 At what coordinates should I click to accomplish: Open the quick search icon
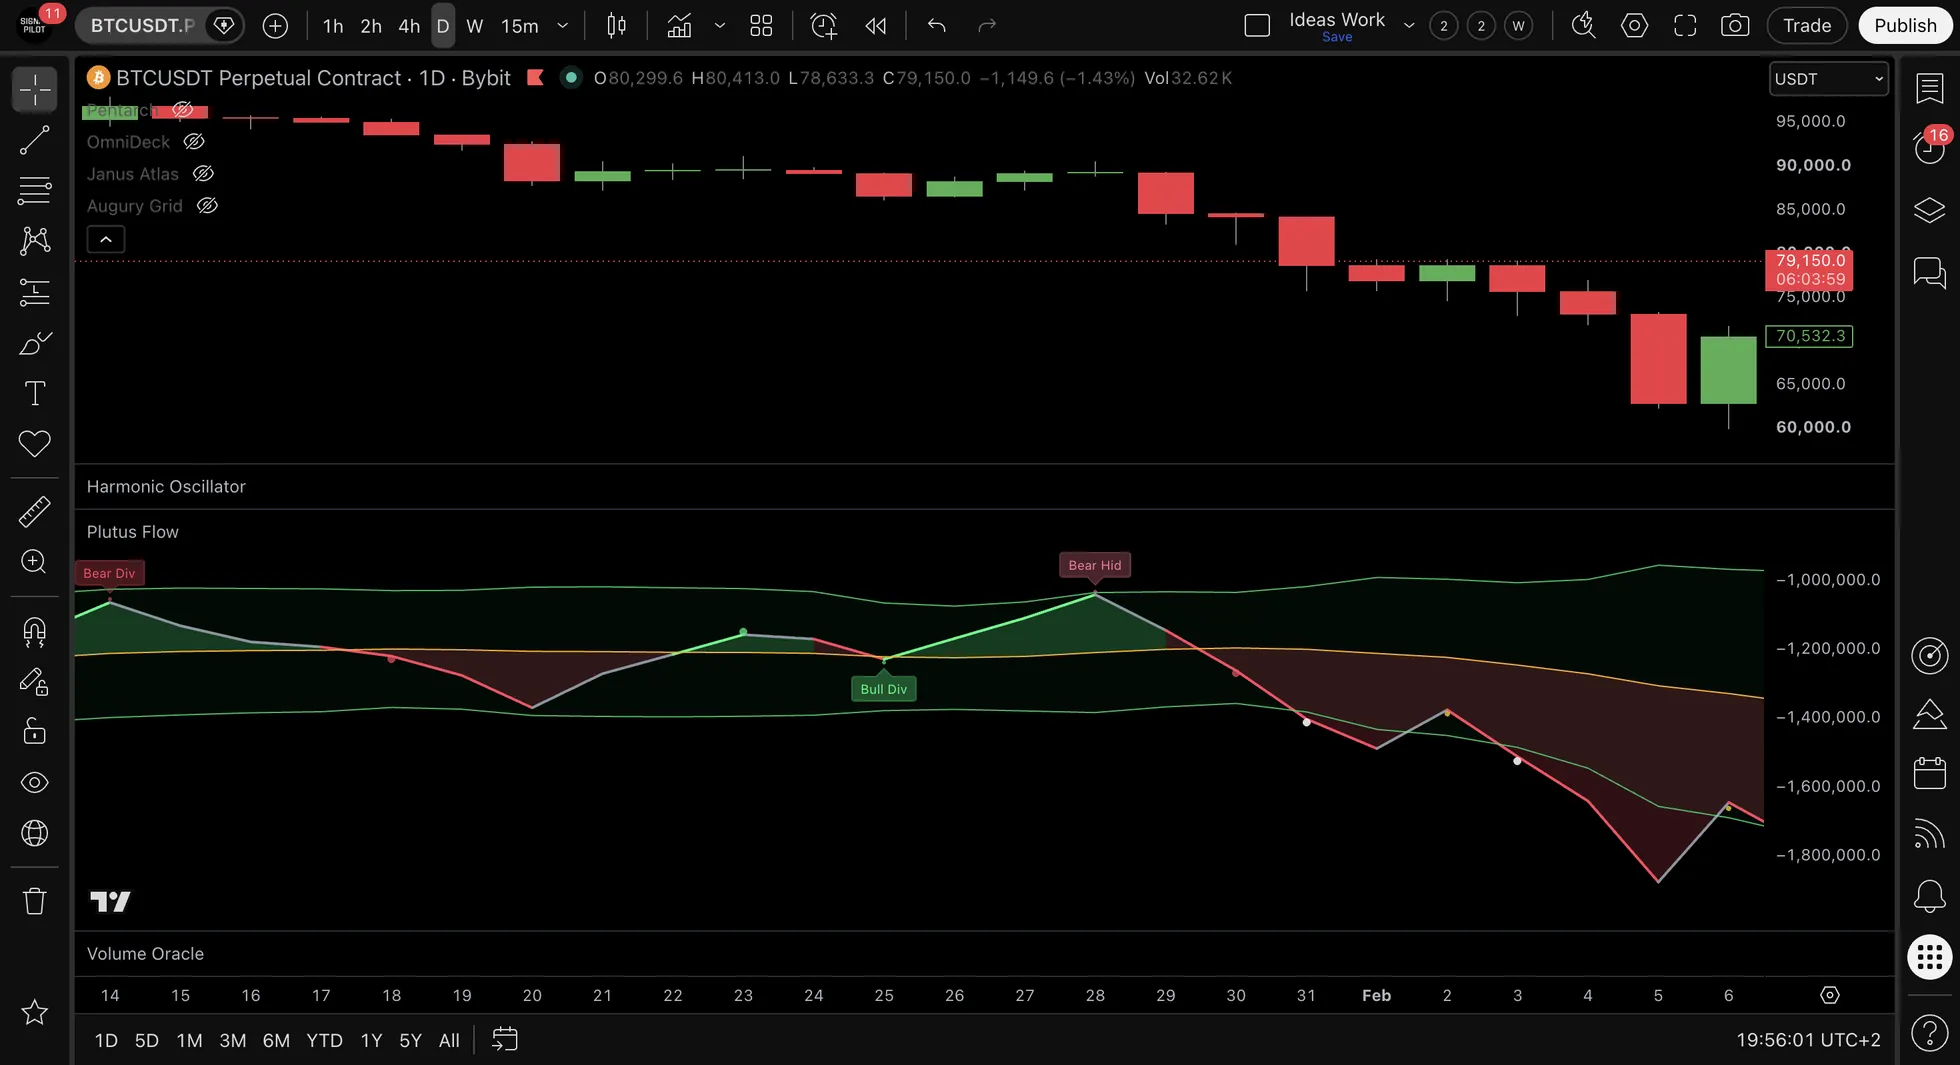point(1583,26)
